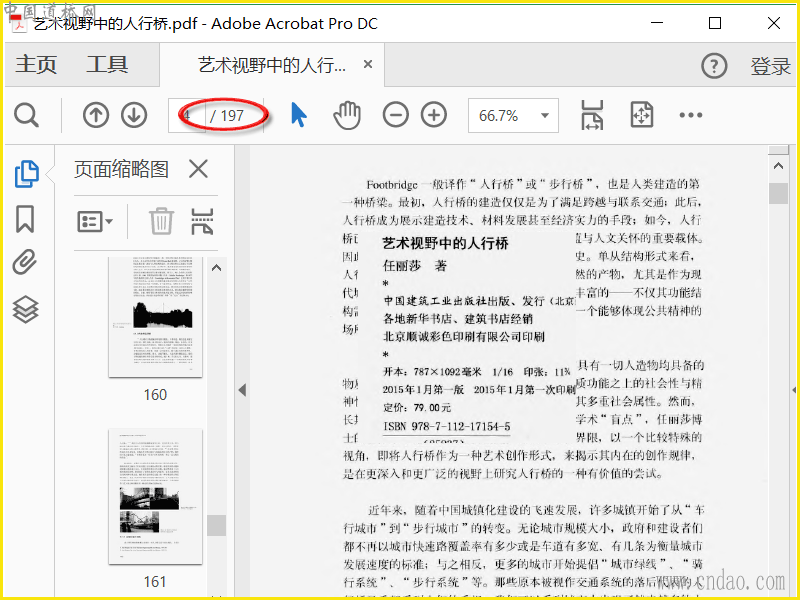Open the 66.7% zoom level dropdown

pos(513,116)
